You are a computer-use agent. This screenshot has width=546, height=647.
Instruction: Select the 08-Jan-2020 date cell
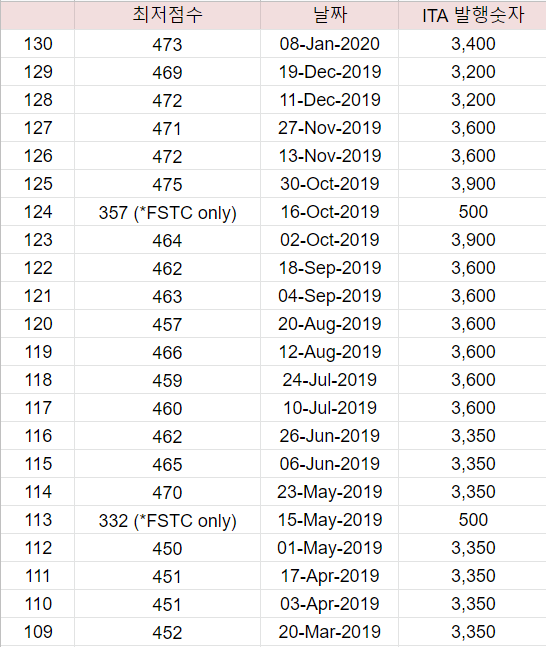[x=329, y=44]
